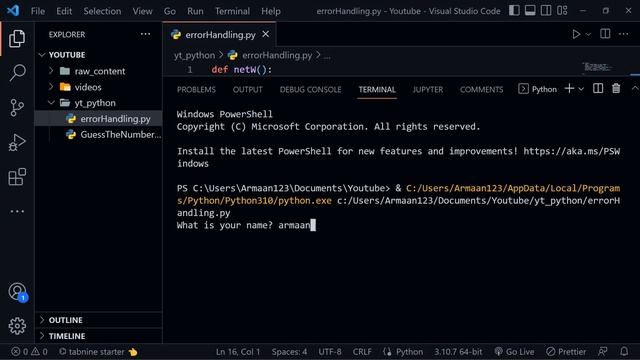The width and height of the screenshot is (640, 360).
Task: Switch to the Terminal panel tab
Action: pos(377,89)
